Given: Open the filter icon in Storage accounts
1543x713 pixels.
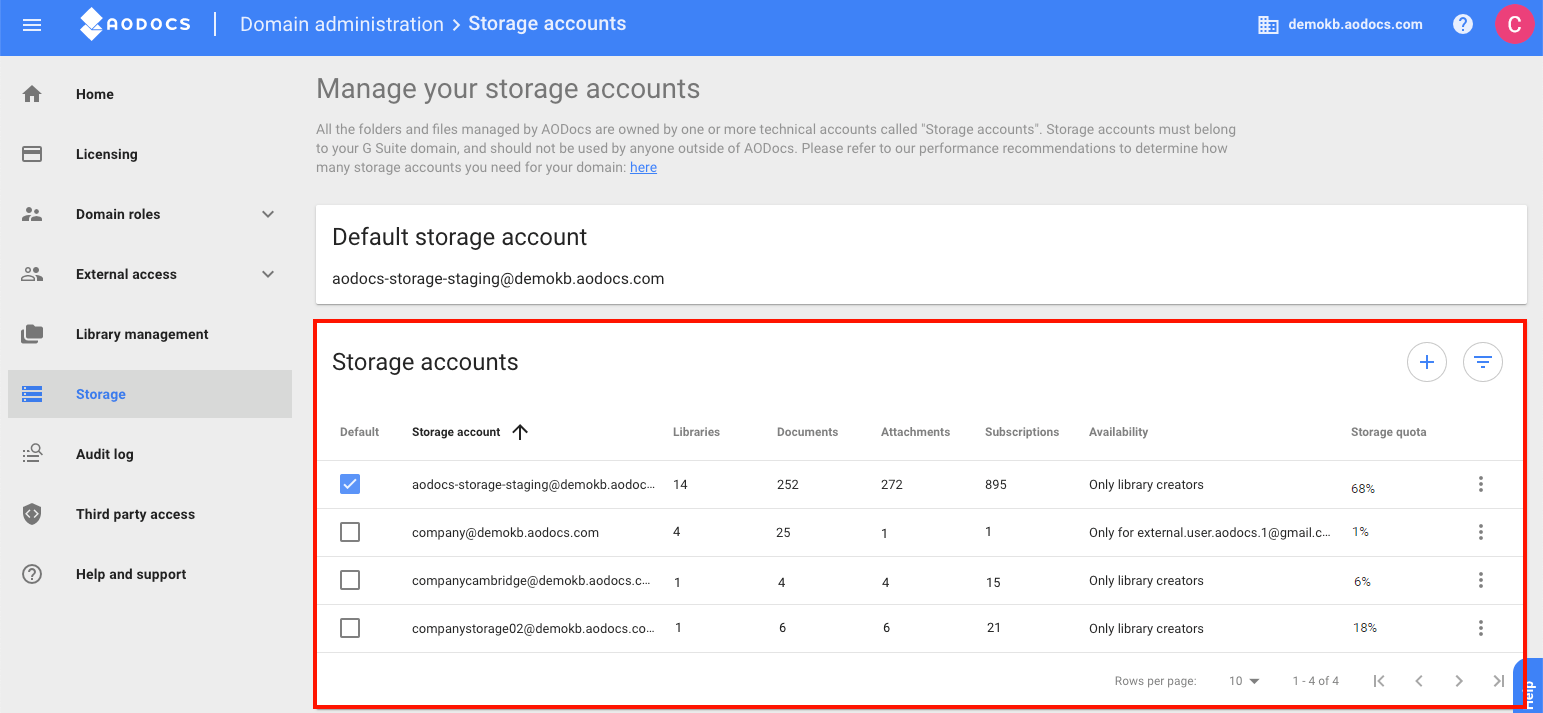Looking at the screenshot, I should pos(1482,362).
